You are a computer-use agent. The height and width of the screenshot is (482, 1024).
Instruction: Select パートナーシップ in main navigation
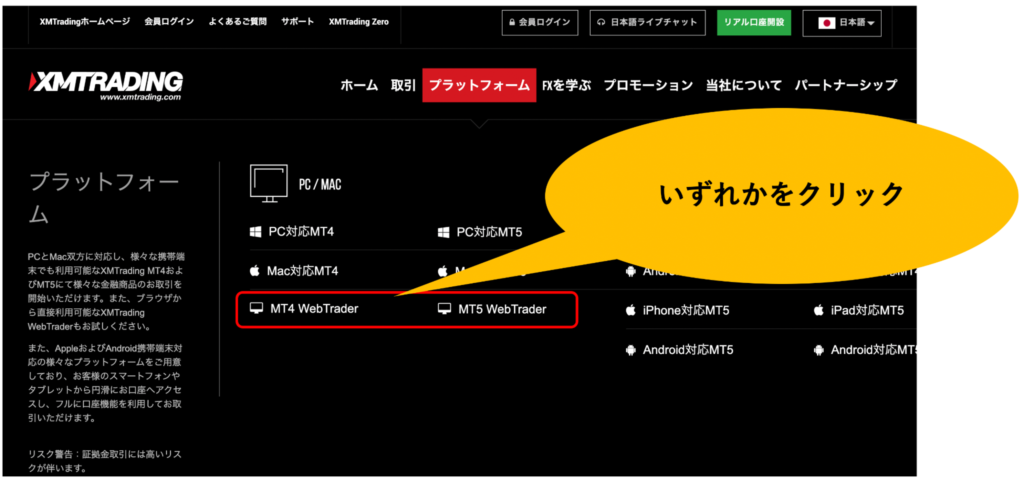846,85
